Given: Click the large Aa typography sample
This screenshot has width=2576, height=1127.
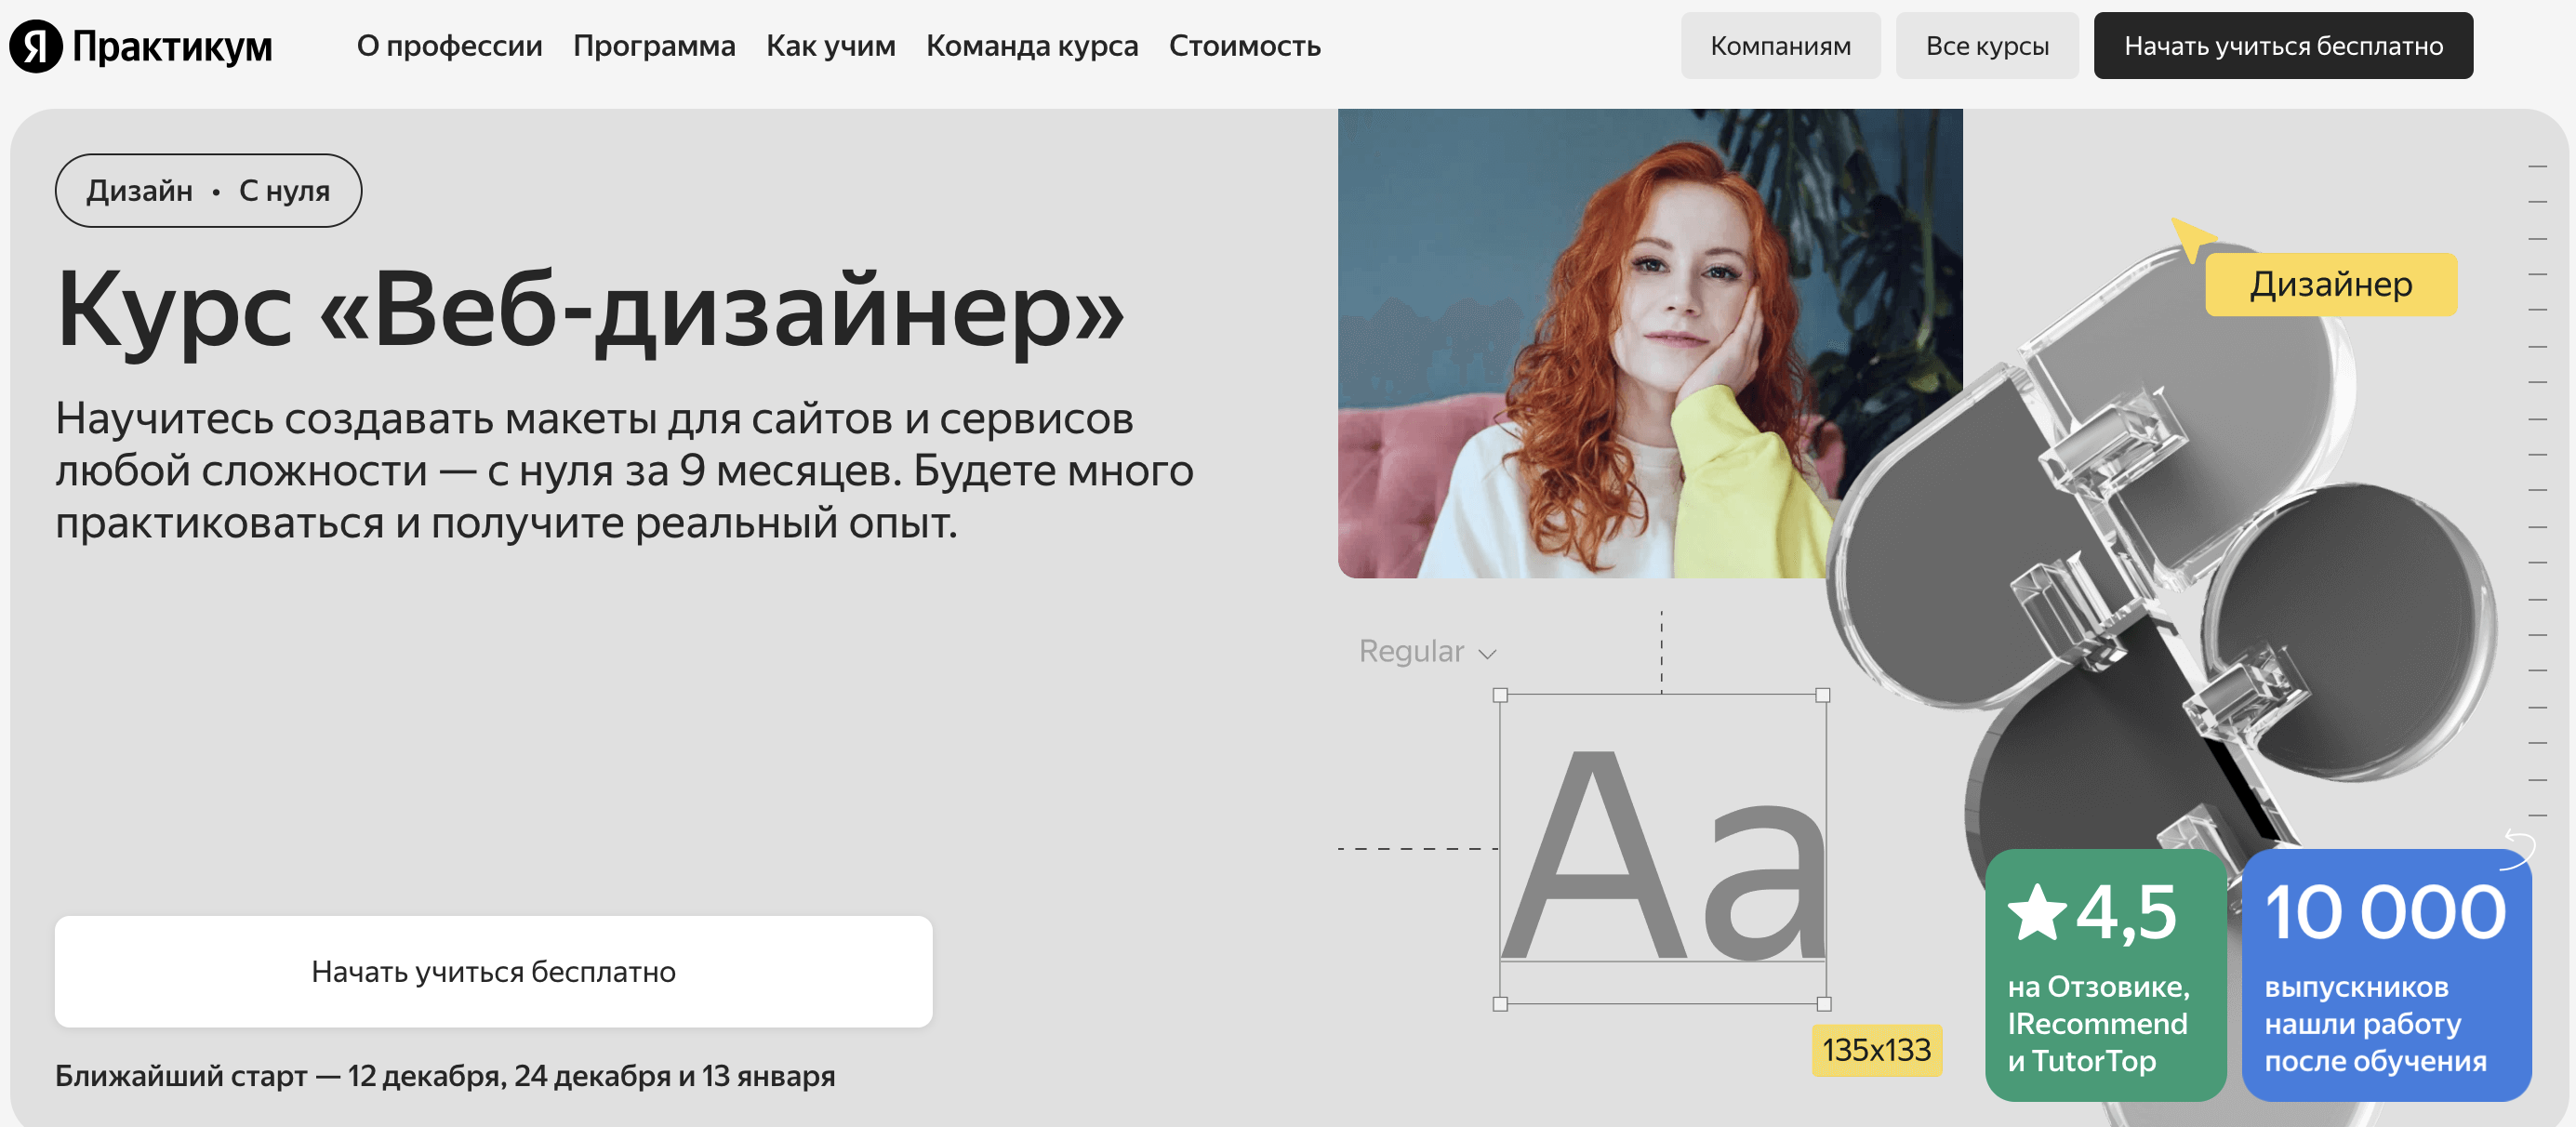Looking at the screenshot, I should coord(1662,855).
